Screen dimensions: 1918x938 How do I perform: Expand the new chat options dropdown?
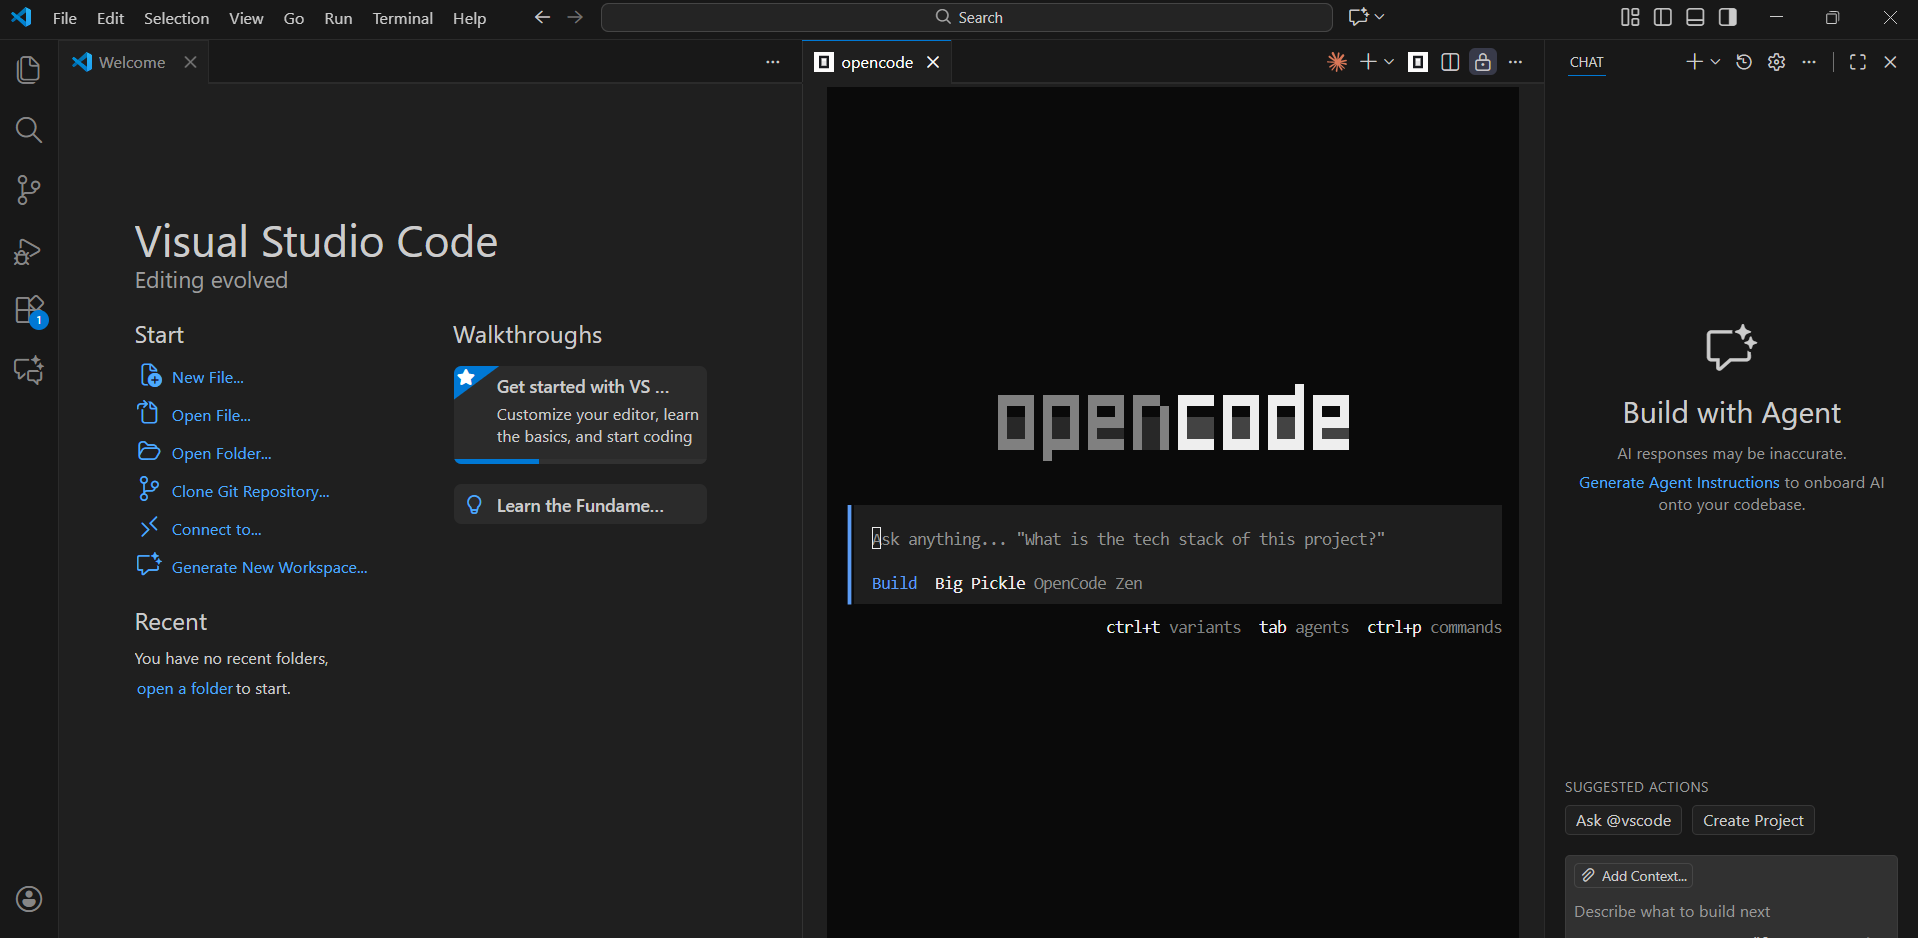tap(1715, 62)
